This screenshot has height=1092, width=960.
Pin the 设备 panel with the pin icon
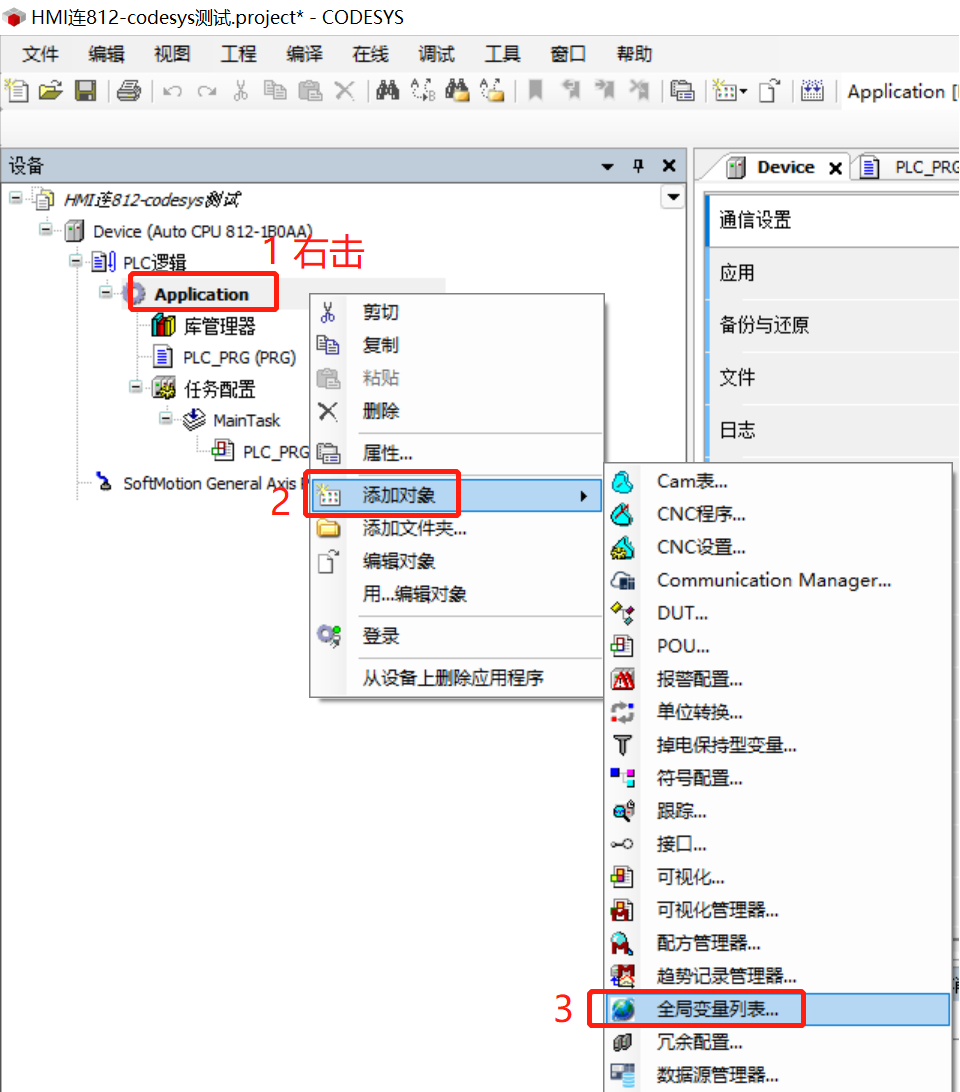click(x=637, y=166)
